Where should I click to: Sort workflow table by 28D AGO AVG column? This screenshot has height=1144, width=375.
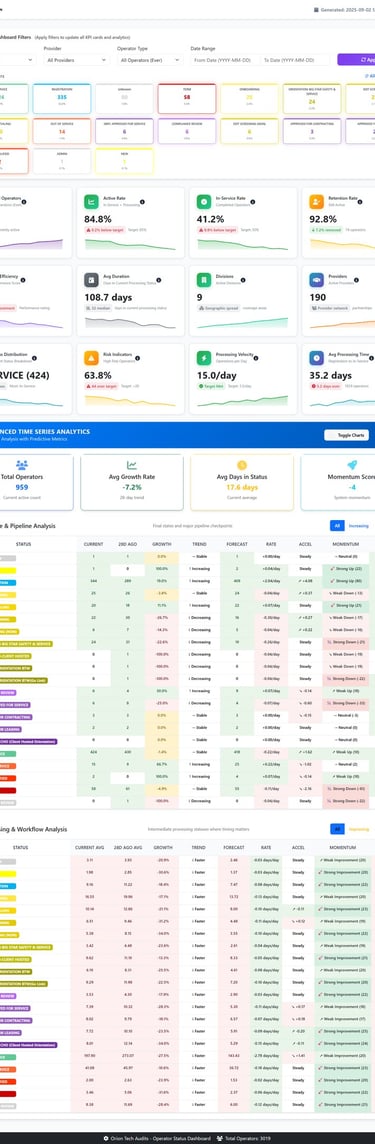(128, 847)
